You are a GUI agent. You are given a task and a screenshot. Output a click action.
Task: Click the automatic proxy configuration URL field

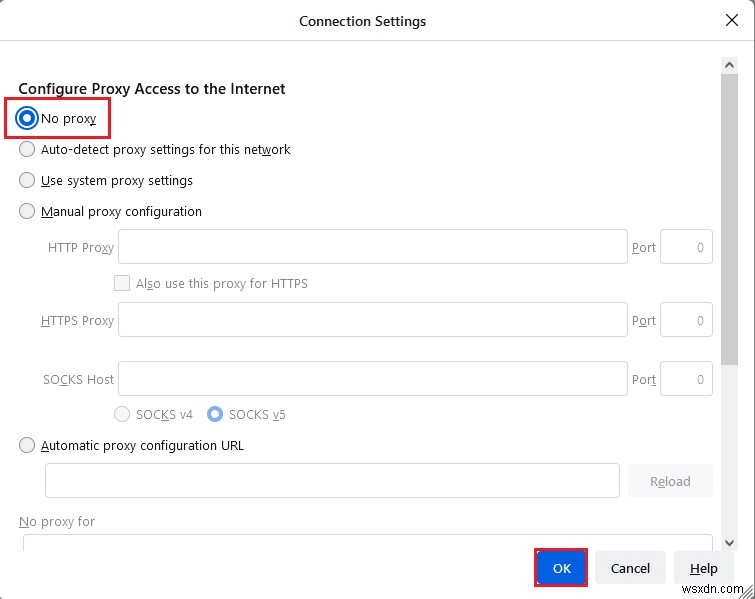(x=332, y=481)
